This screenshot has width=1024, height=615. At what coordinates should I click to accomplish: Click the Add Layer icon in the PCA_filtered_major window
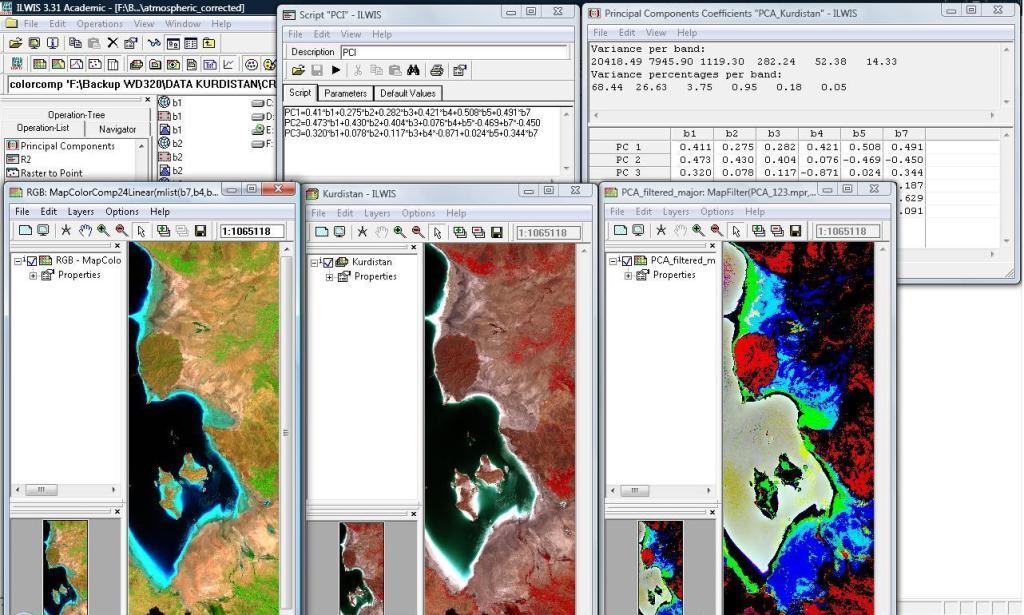click(x=758, y=231)
